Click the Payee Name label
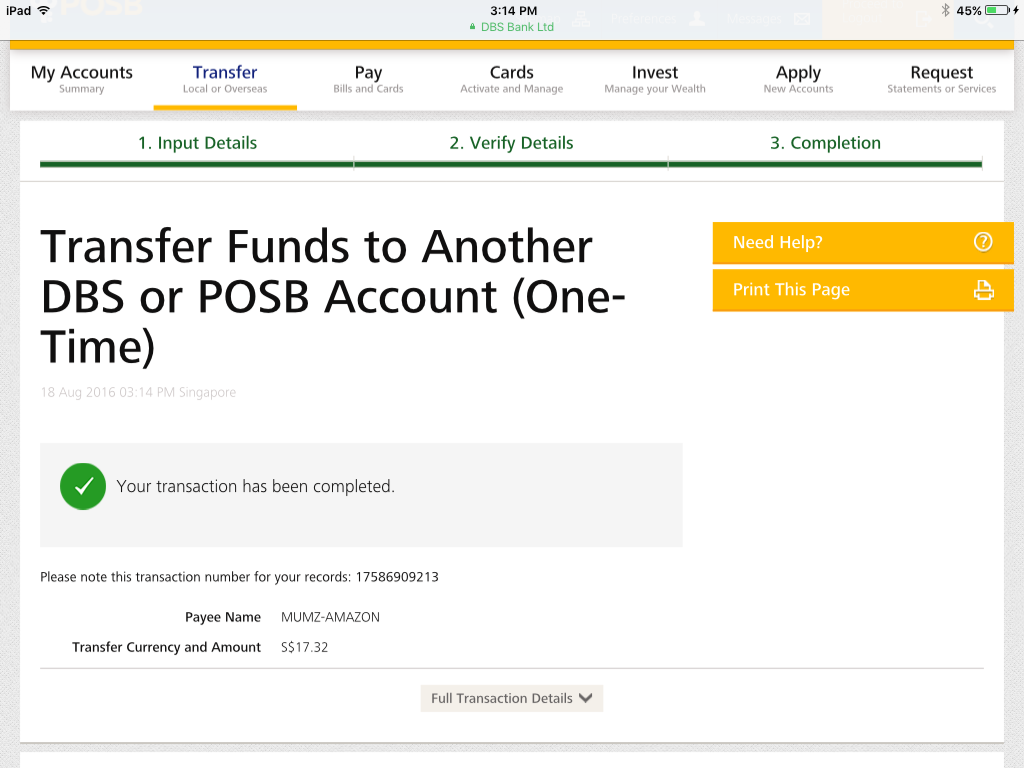This screenshot has height=768, width=1024. click(x=223, y=617)
